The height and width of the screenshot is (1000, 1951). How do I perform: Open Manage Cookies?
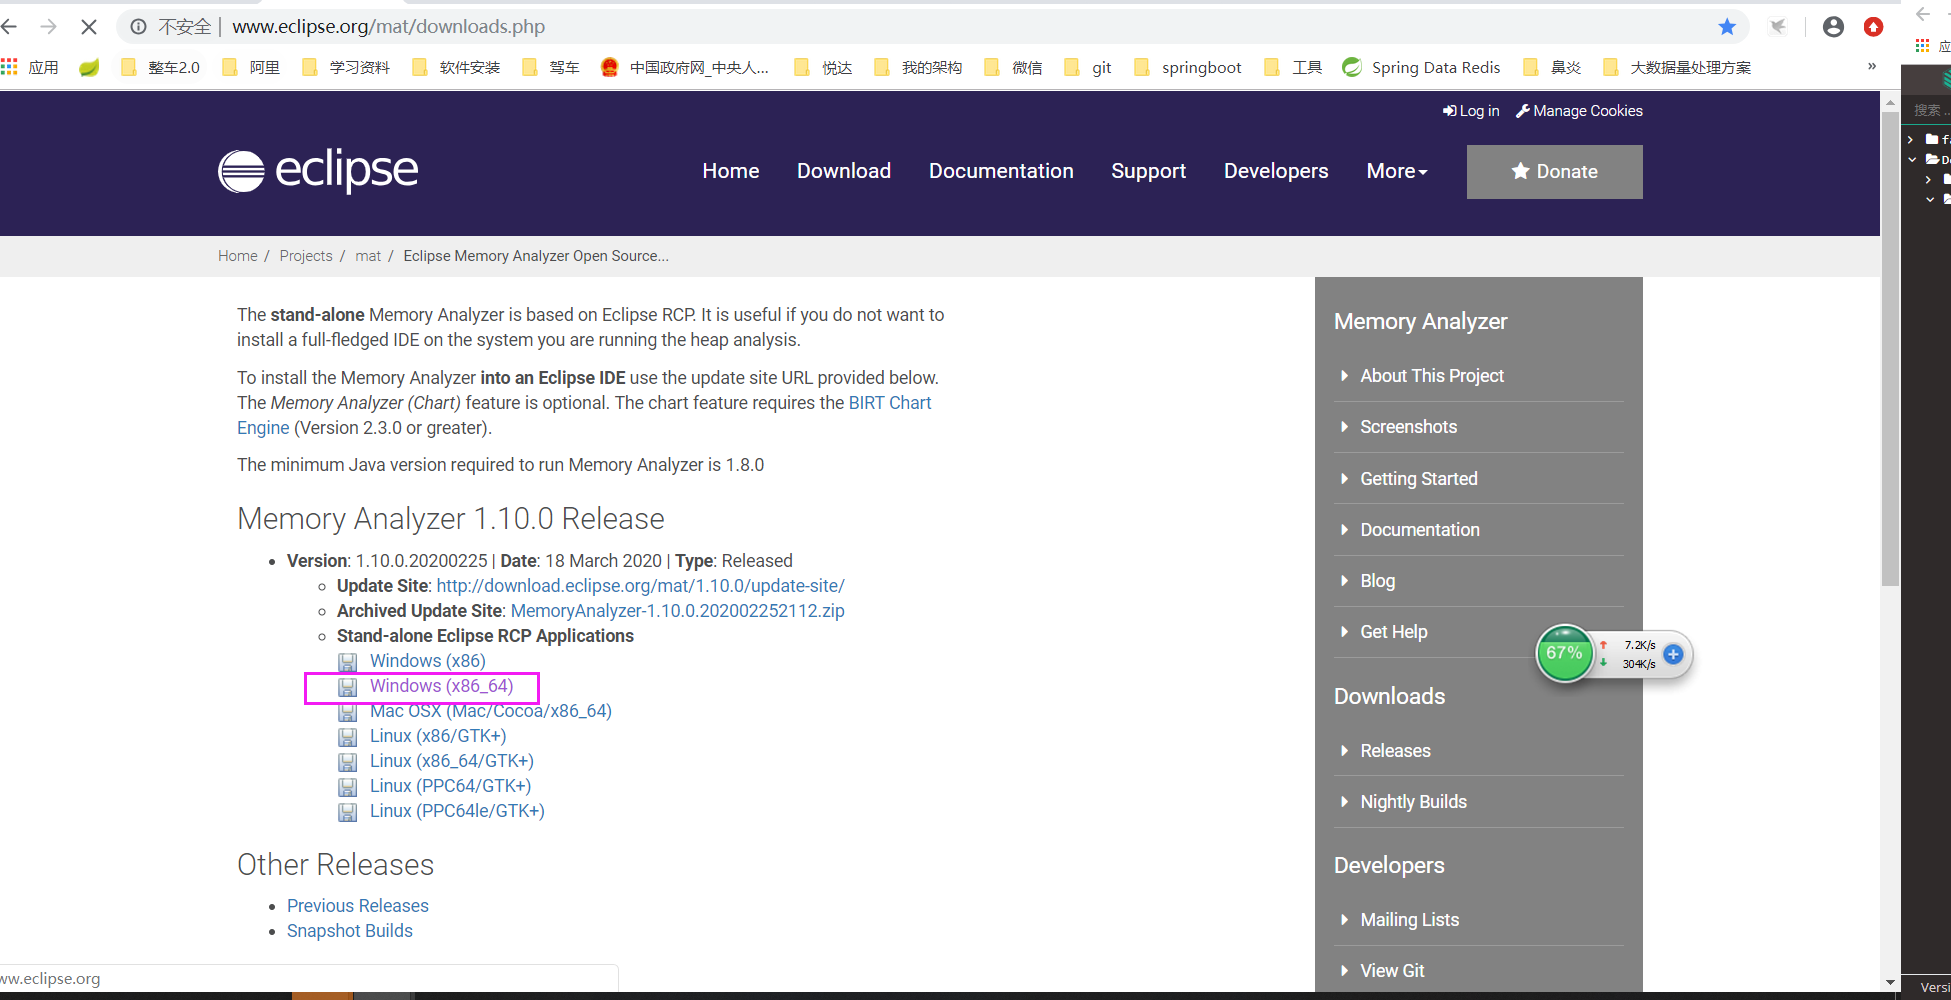tap(1579, 111)
